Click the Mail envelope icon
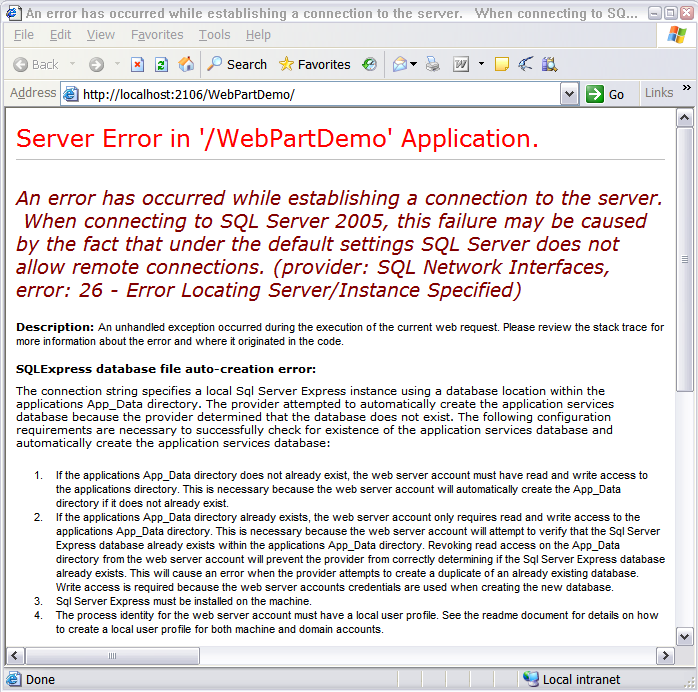698x692 pixels. point(400,64)
